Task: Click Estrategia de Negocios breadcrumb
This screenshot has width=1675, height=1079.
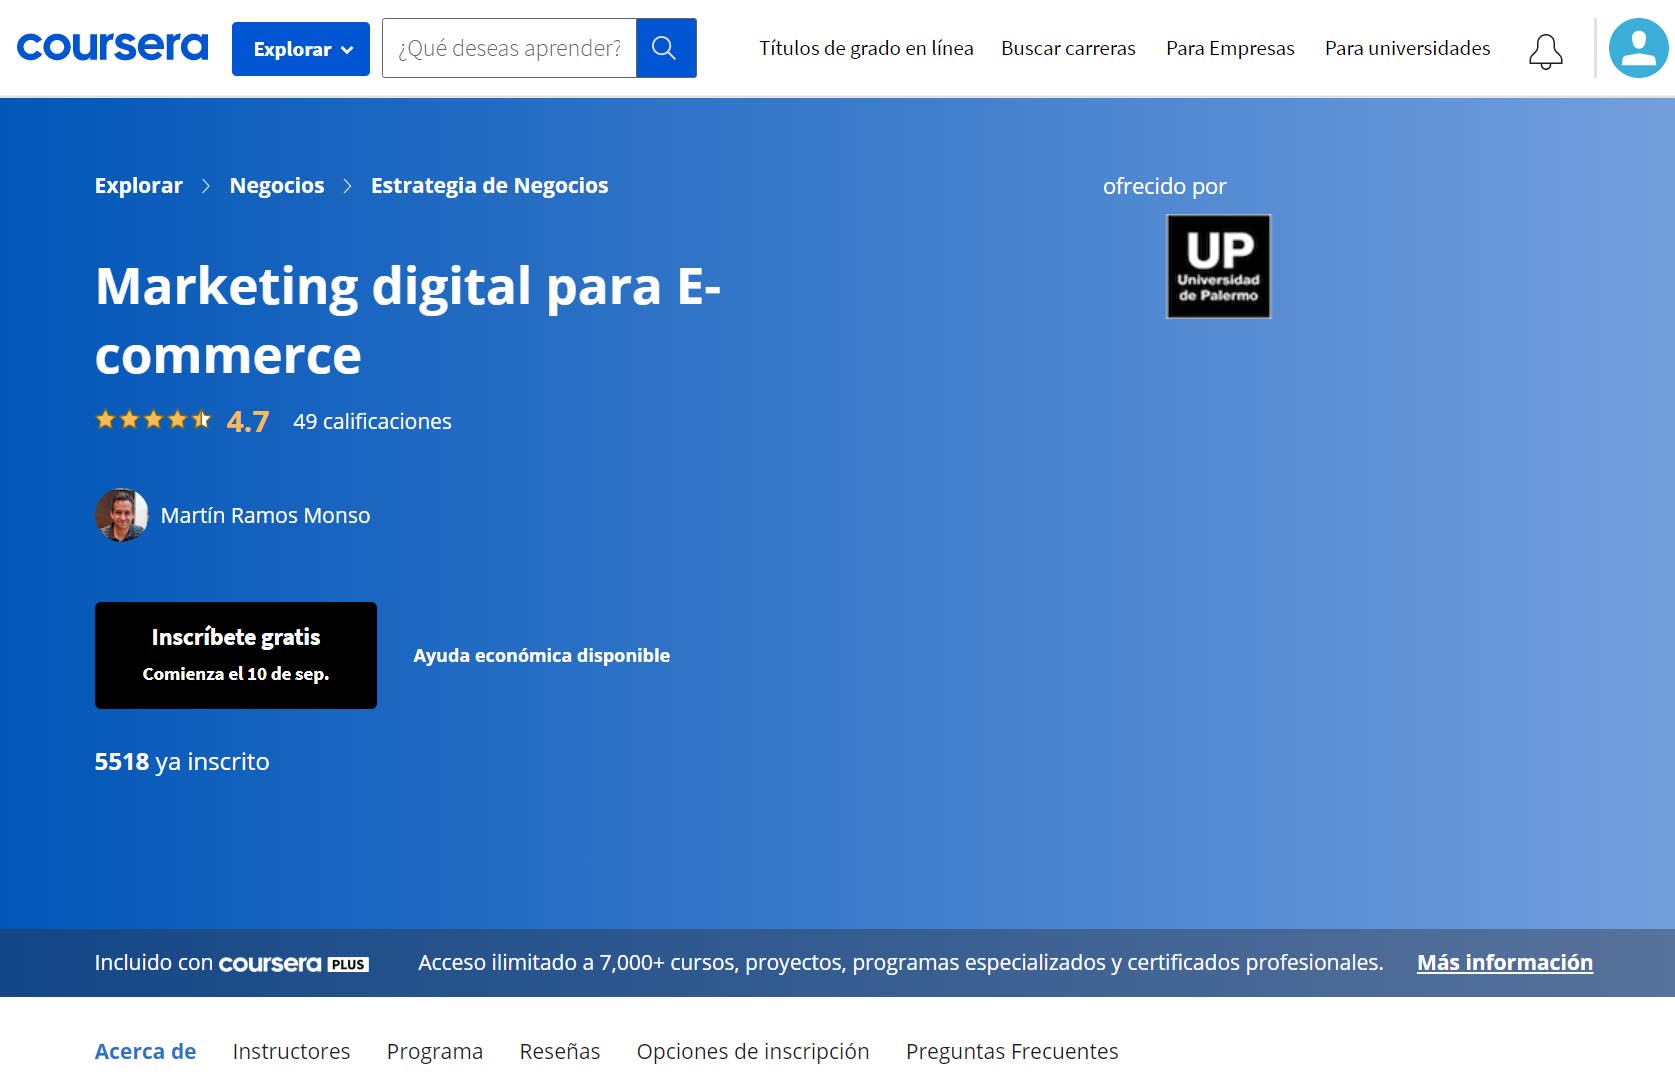Action: point(489,185)
